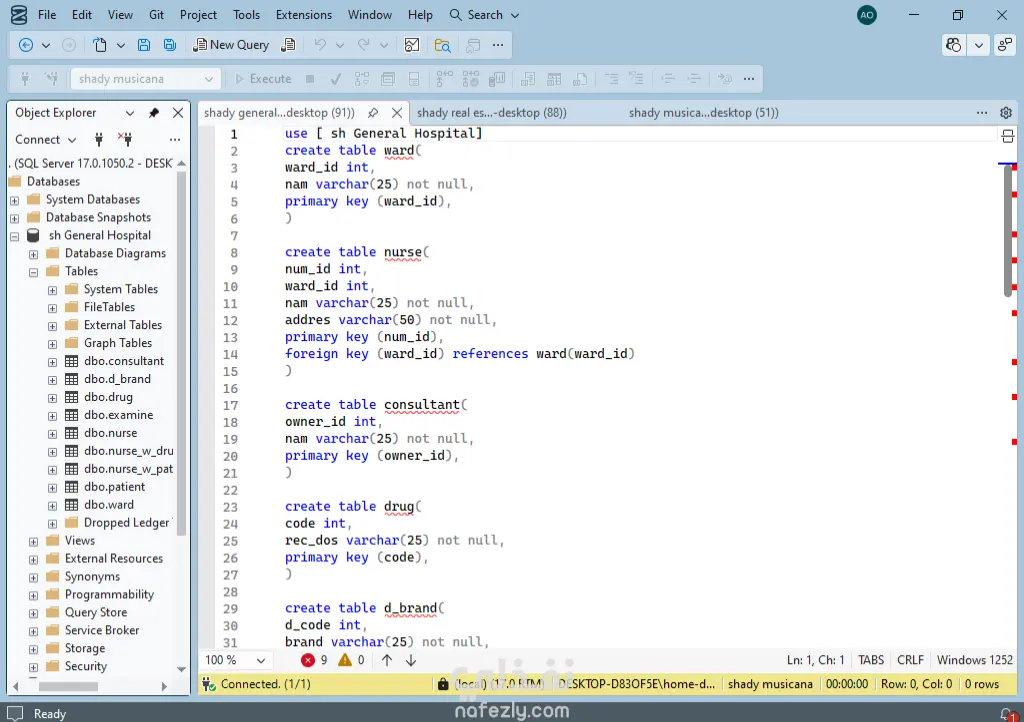Click the editor vertical scrollbar thumb
The width and height of the screenshot is (1024, 722).
point(1007,230)
